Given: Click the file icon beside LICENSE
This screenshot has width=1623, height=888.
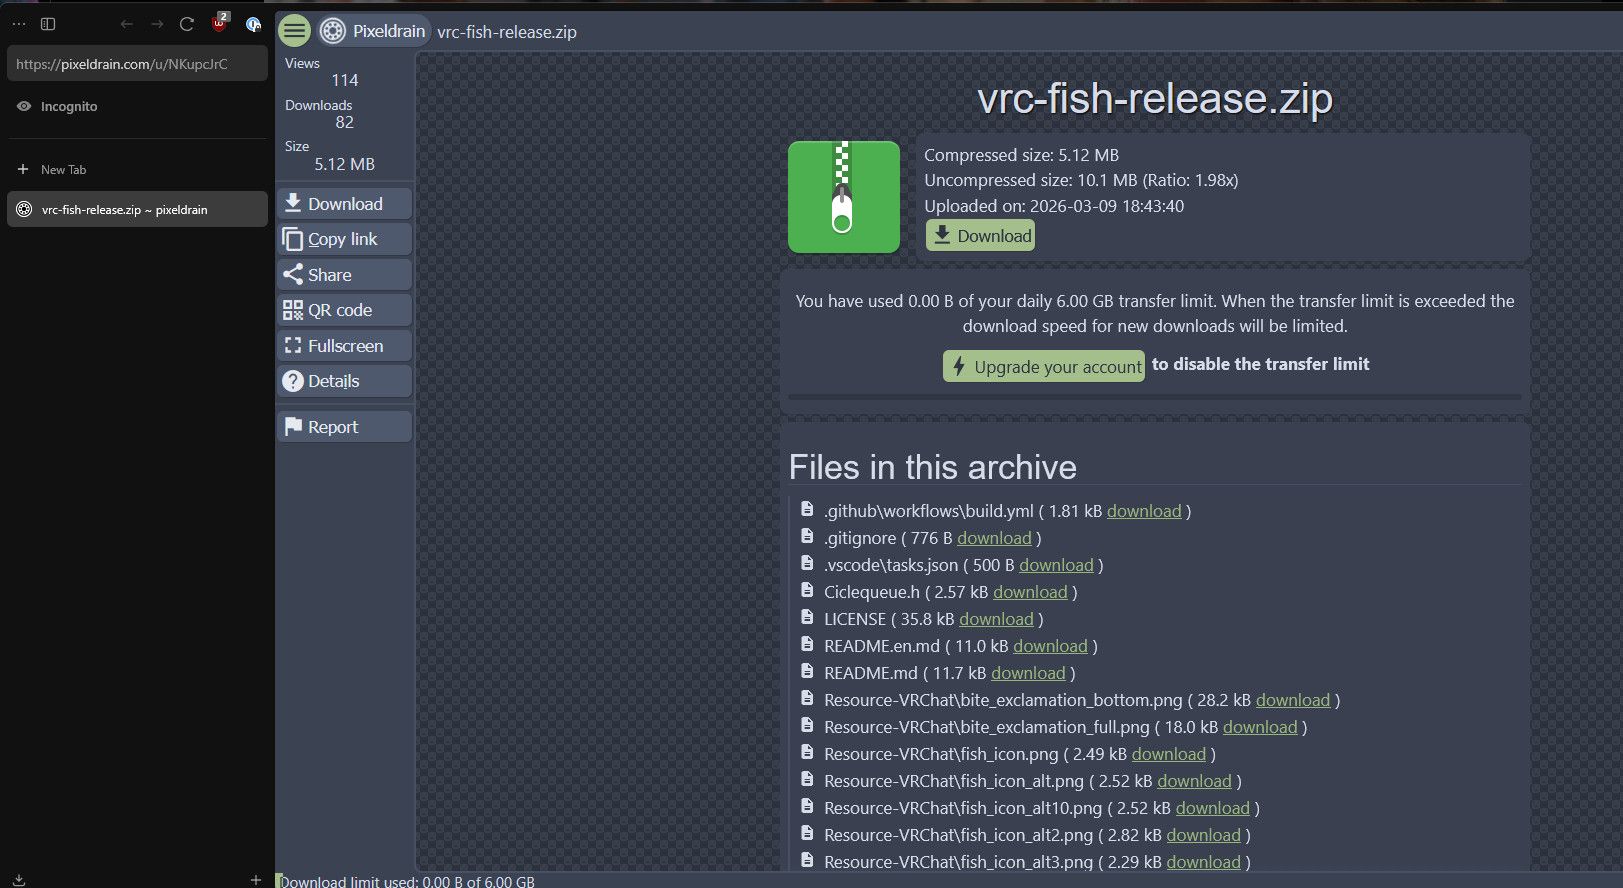Looking at the screenshot, I should [x=807, y=617].
